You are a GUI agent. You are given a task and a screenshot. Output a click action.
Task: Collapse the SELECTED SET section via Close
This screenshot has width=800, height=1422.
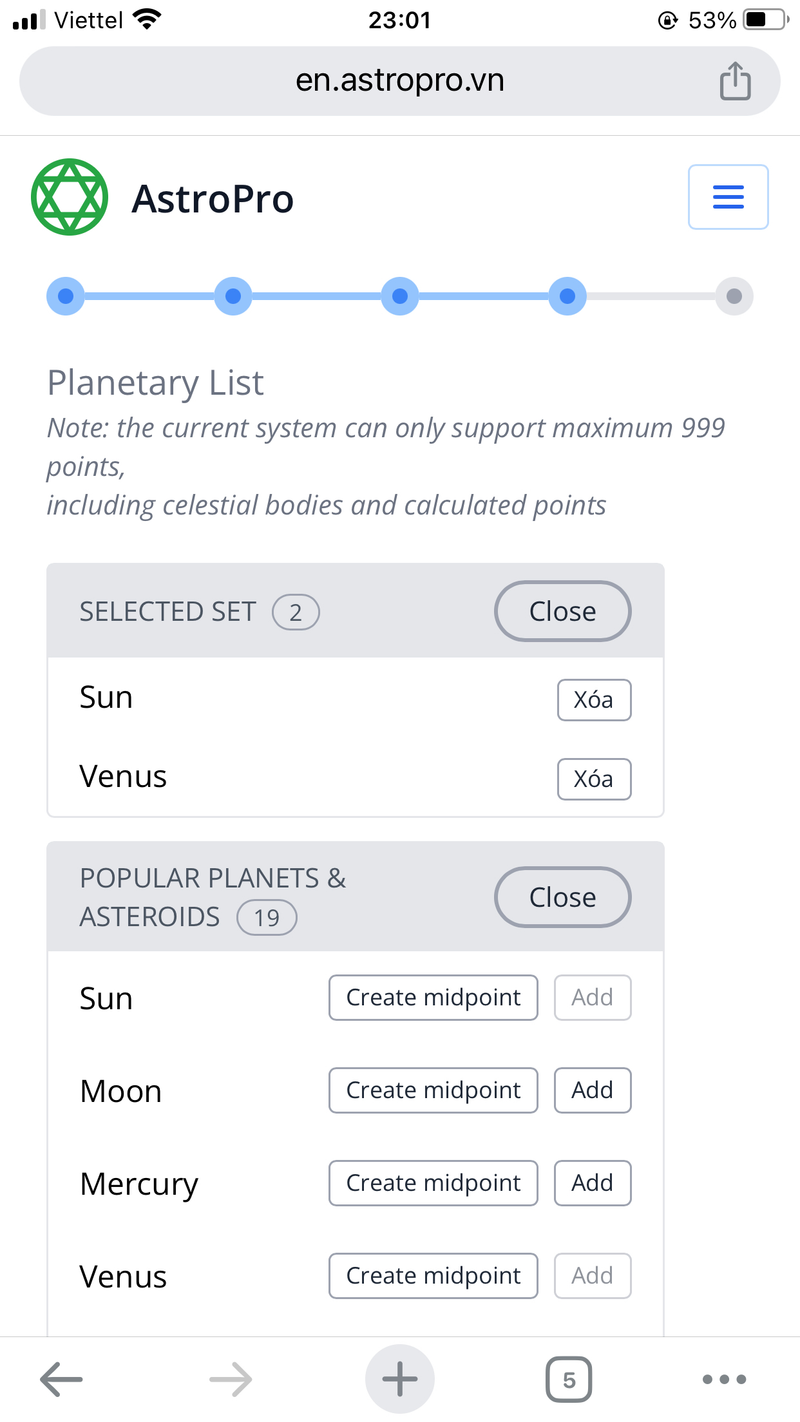(562, 611)
